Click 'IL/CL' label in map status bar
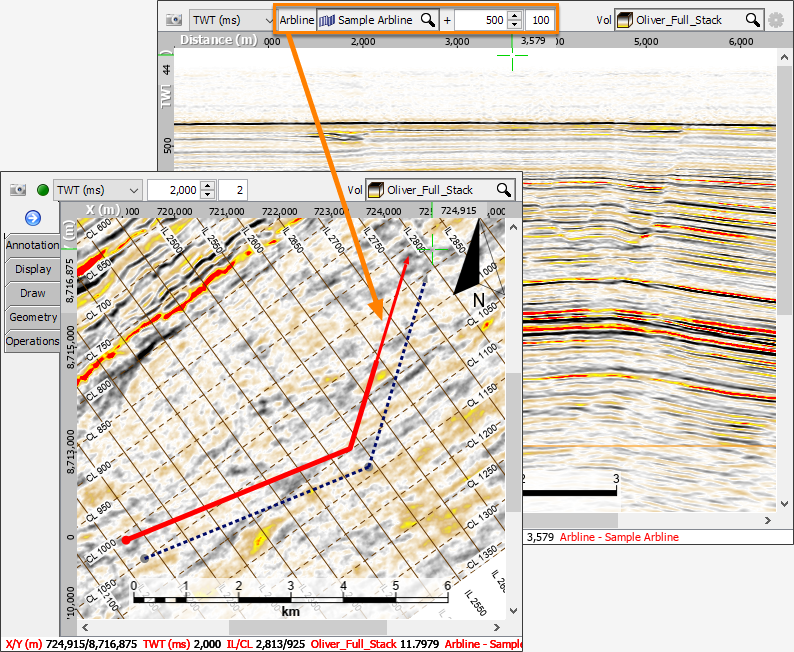Viewport: 794px width, 652px height. (239, 644)
